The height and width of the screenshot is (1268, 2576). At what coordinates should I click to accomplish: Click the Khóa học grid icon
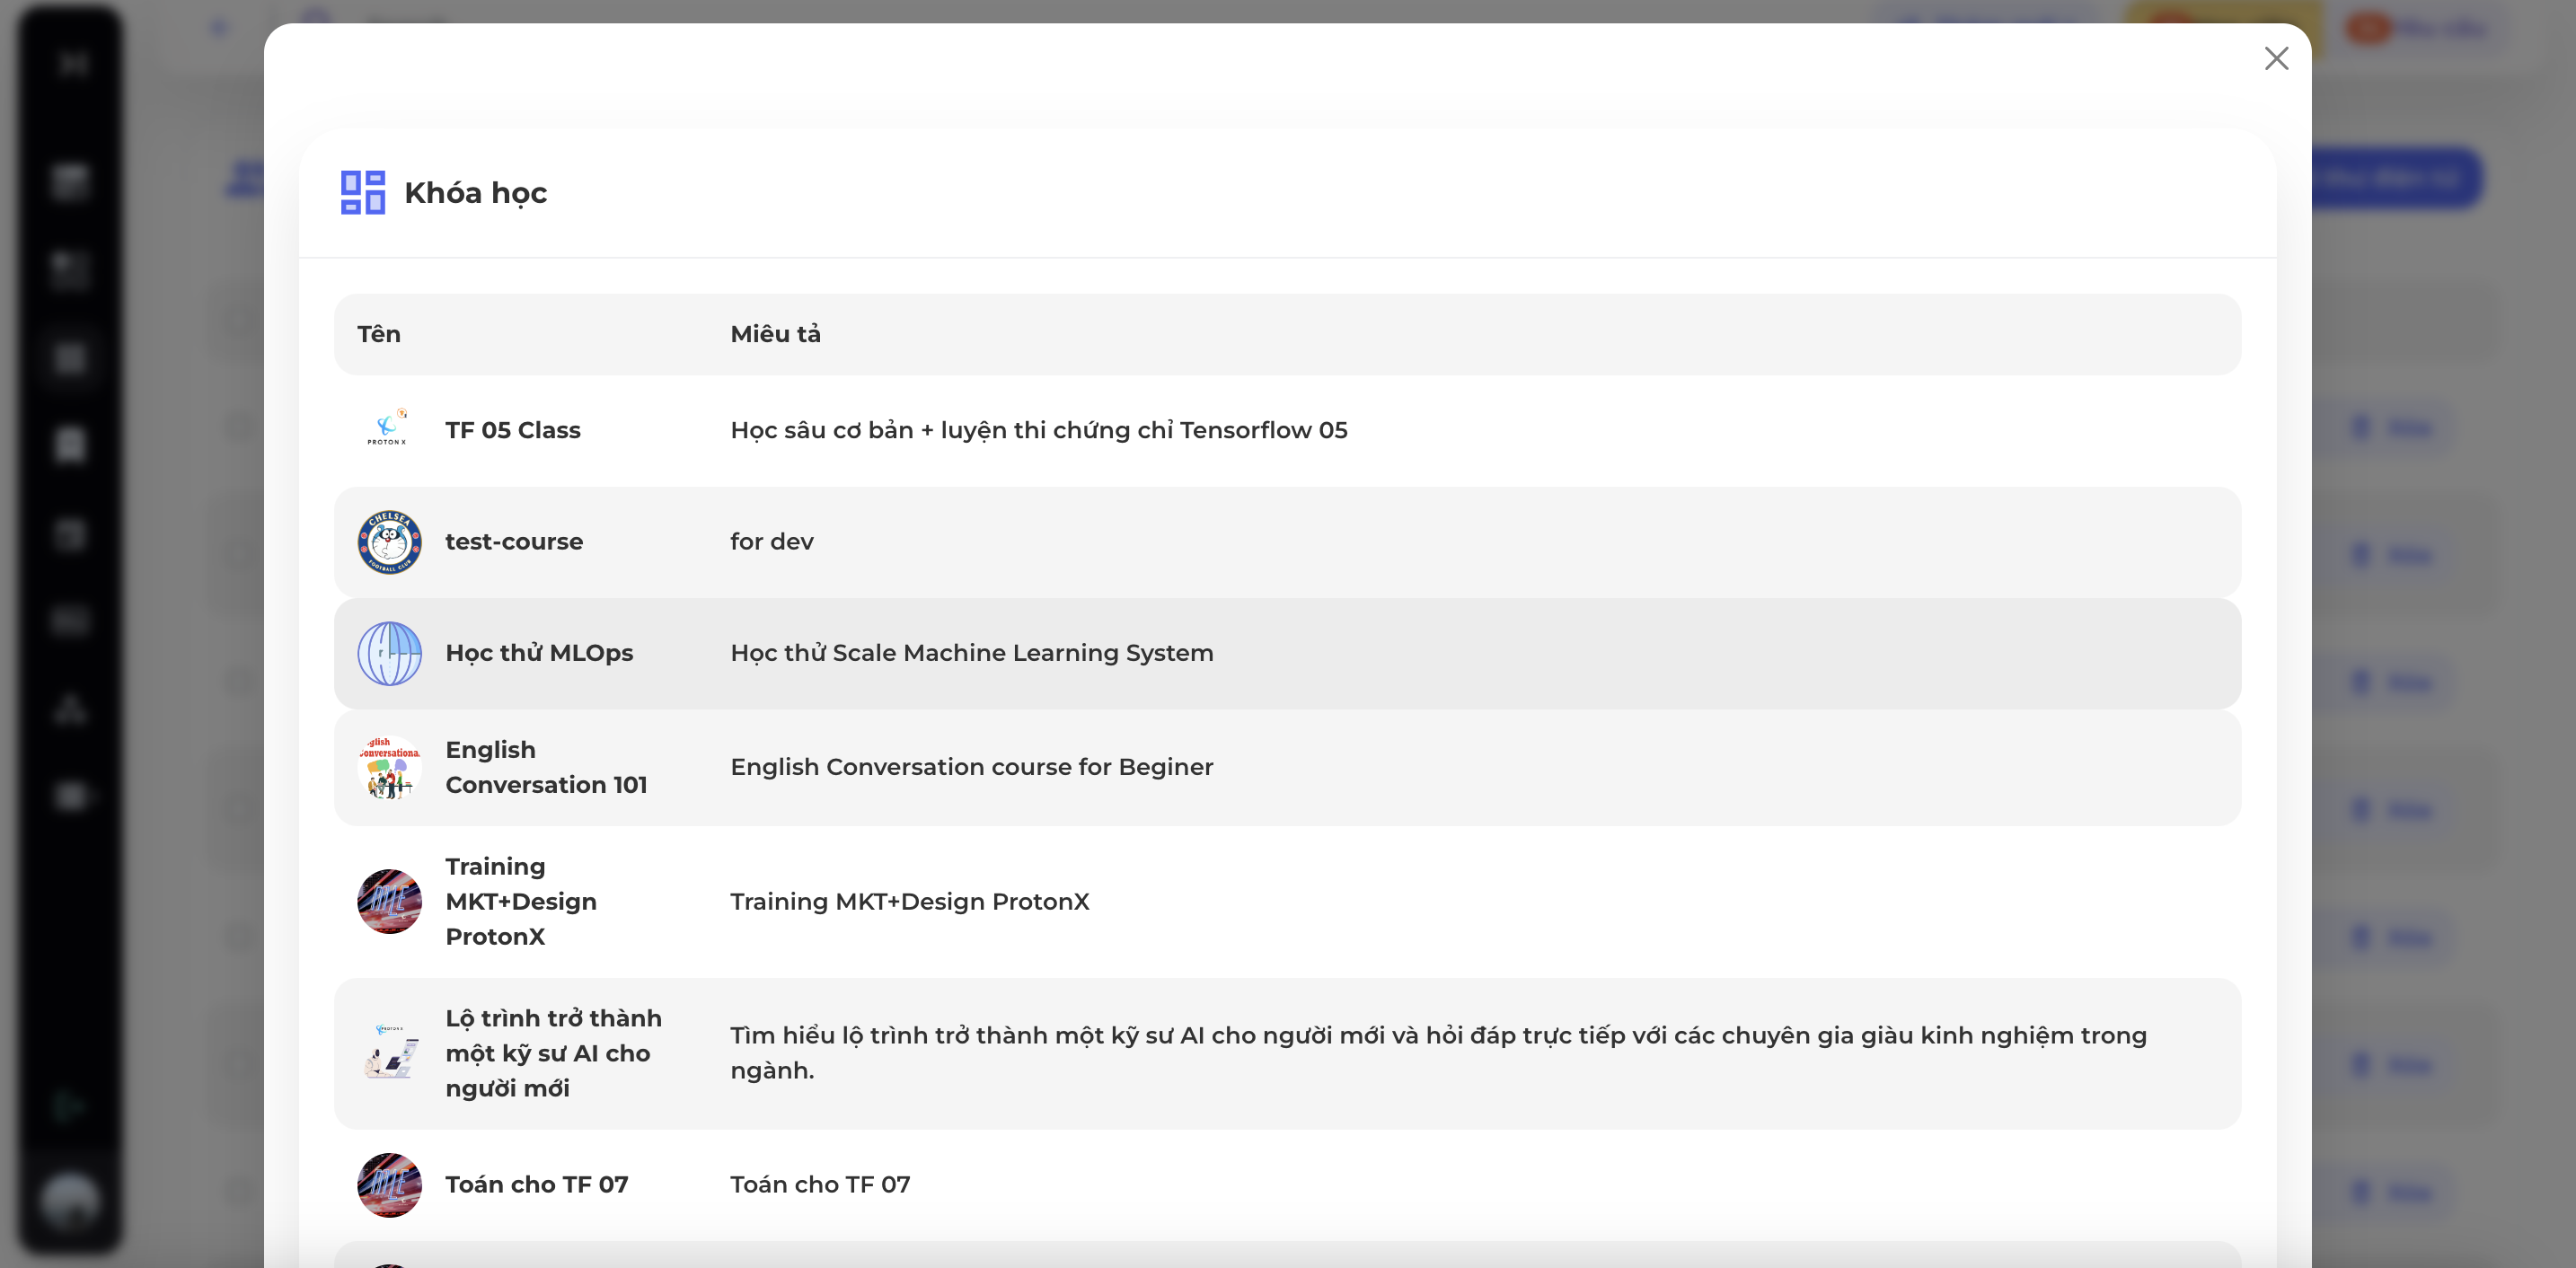tap(362, 192)
